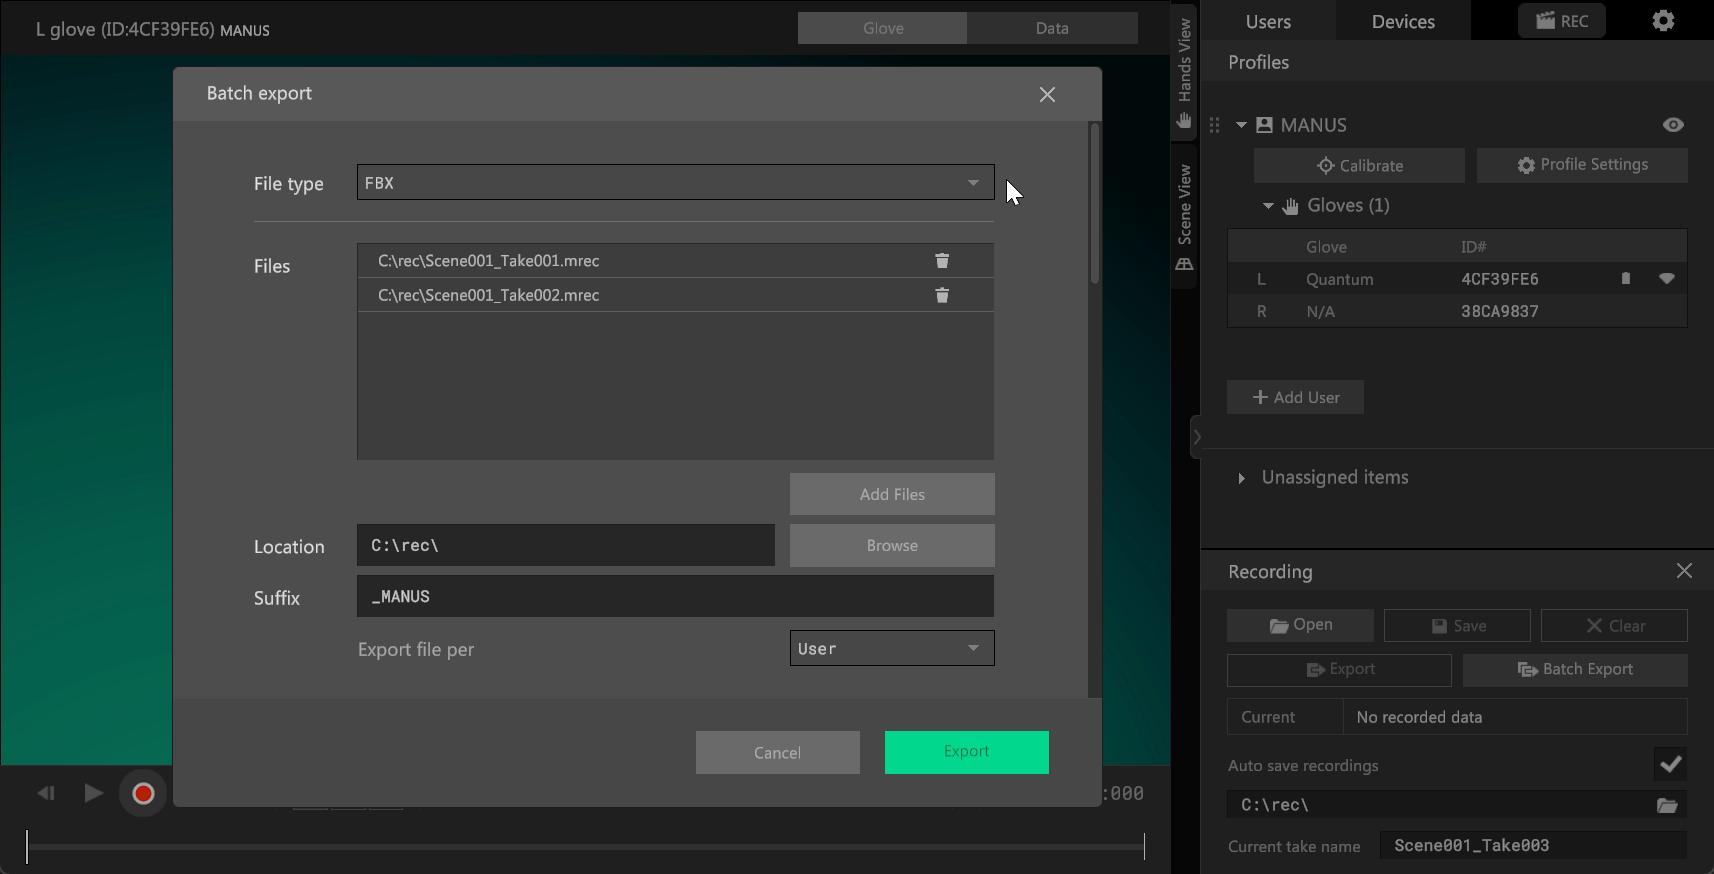Remove Scene001_Take002.mrec using its trash icon
The width and height of the screenshot is (1714, 874).
click(941, 295)
